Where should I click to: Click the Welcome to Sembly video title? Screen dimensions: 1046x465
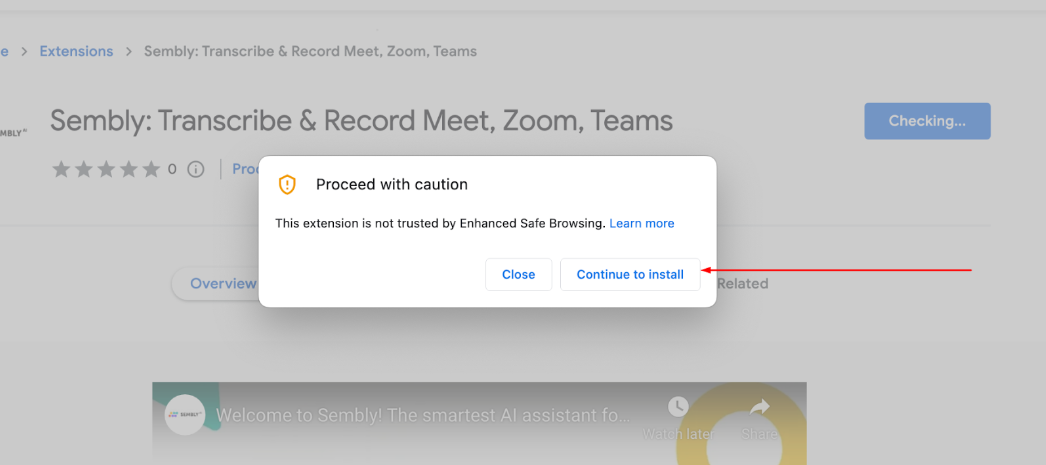pyautogui.click(x=424, y=414)
